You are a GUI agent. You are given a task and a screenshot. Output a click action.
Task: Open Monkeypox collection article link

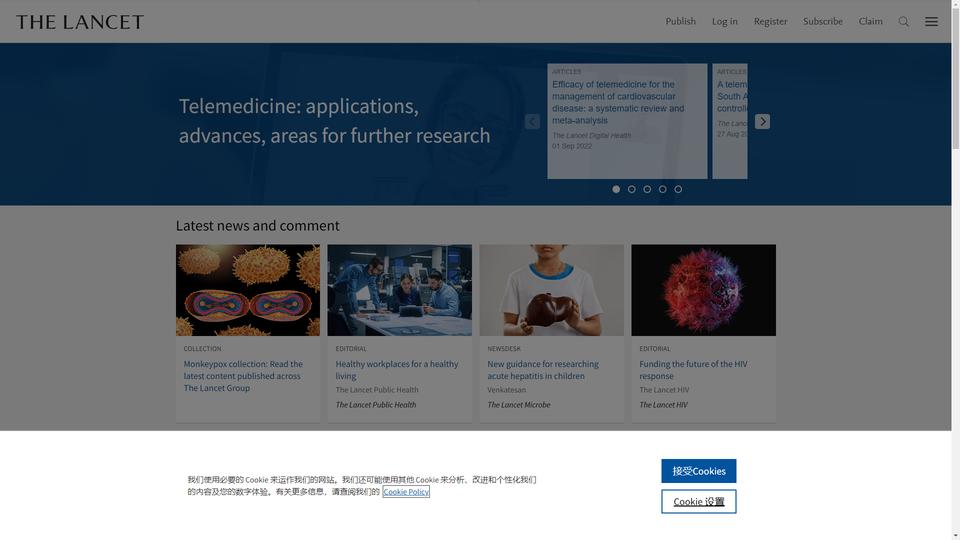[x=243, y=376]
